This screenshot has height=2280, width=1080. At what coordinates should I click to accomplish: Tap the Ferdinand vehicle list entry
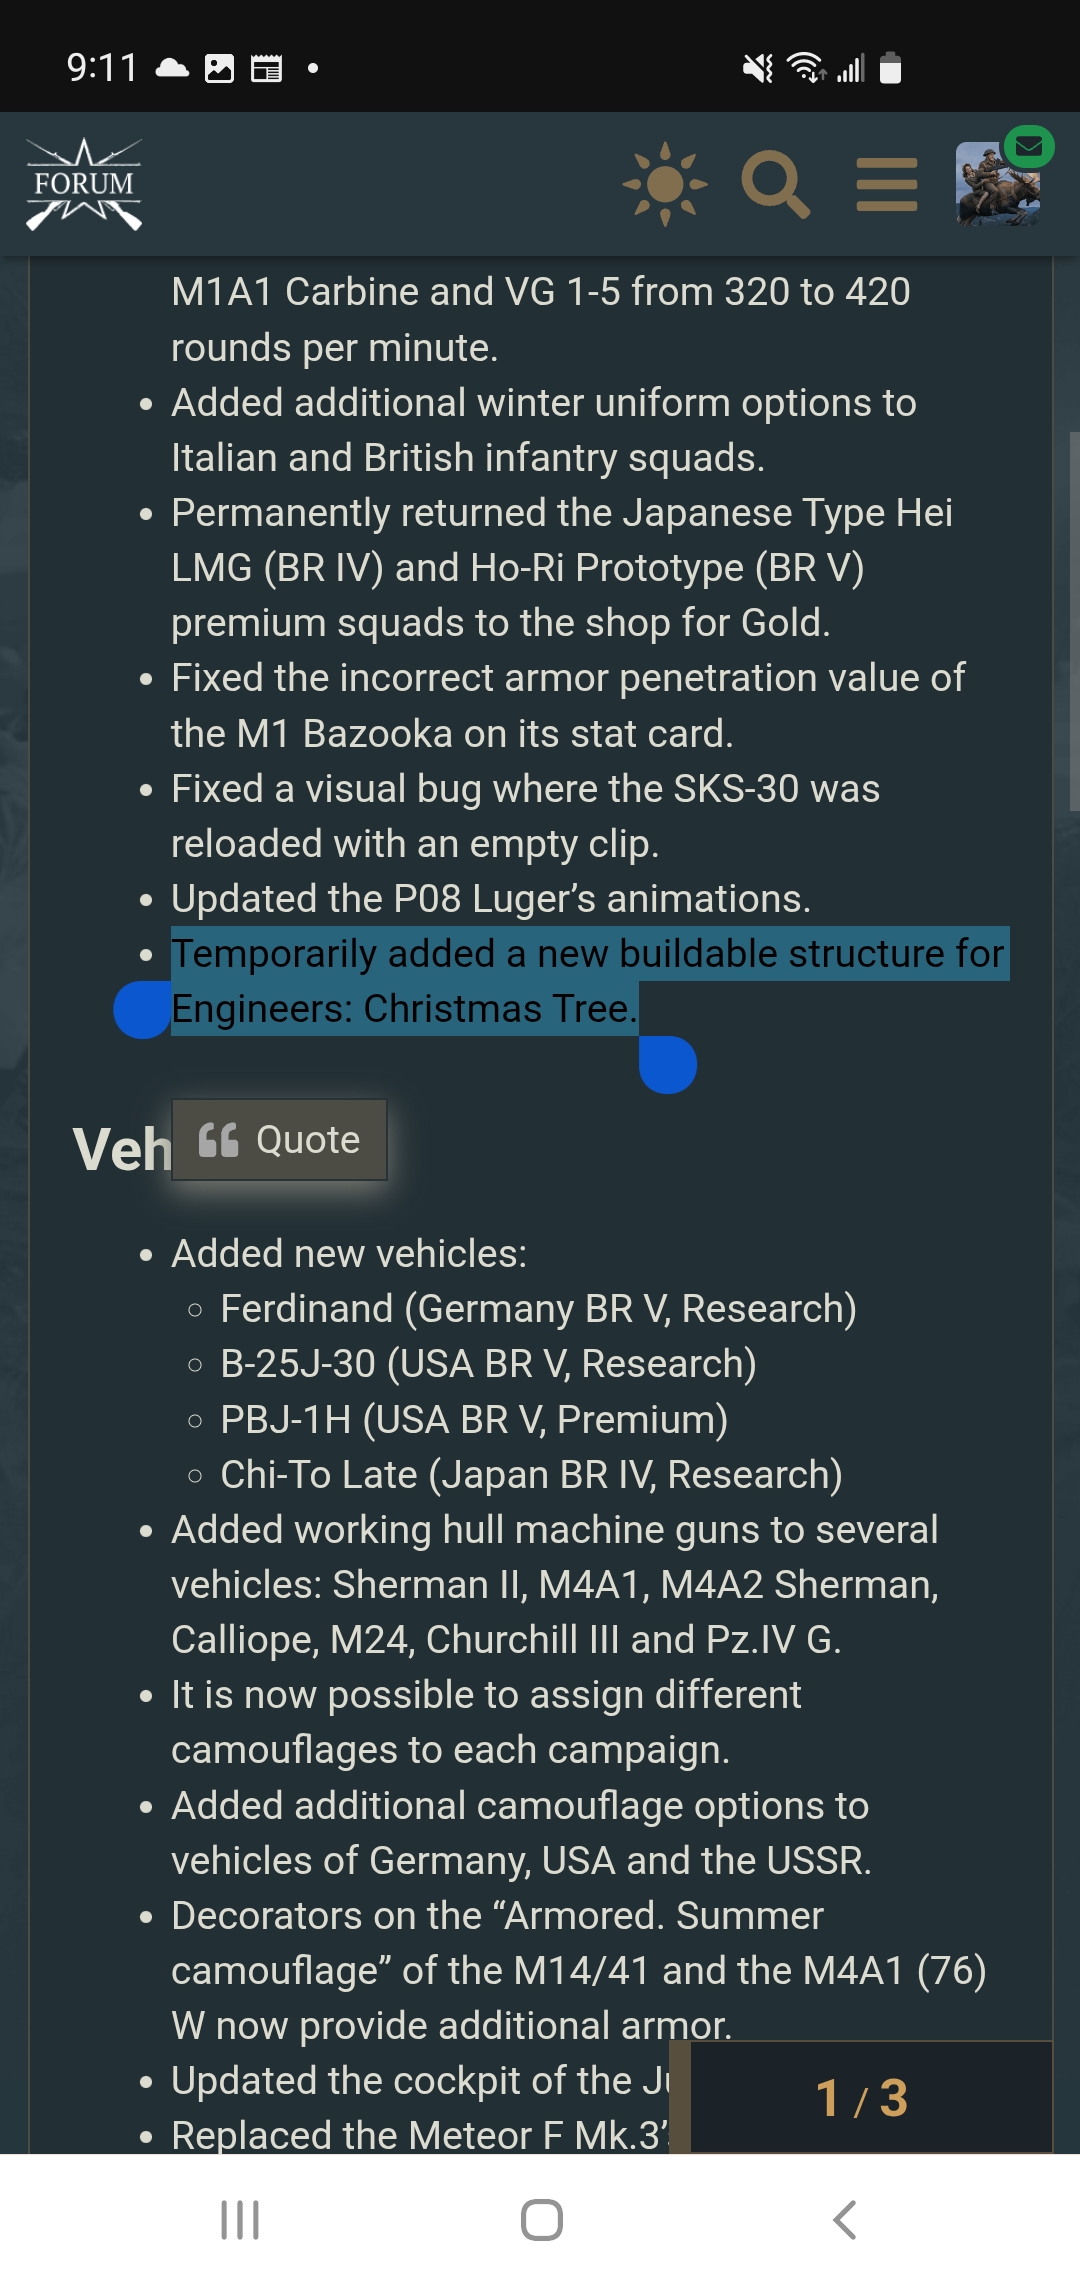538,1309
